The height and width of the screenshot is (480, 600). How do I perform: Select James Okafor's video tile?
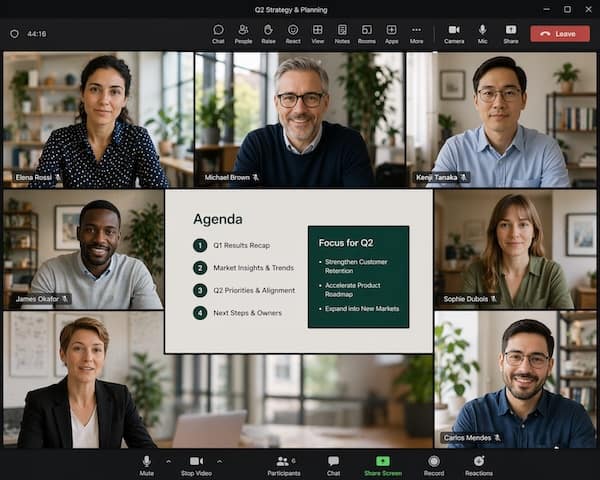83,250
